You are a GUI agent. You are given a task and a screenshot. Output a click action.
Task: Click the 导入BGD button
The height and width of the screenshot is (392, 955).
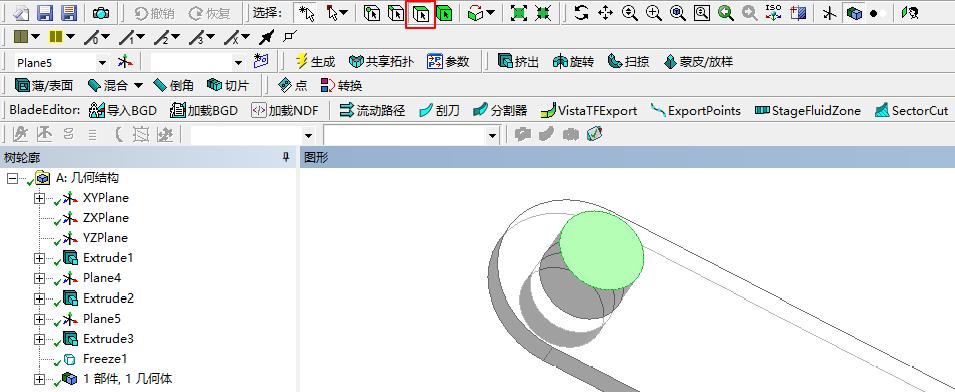point(123,110)
